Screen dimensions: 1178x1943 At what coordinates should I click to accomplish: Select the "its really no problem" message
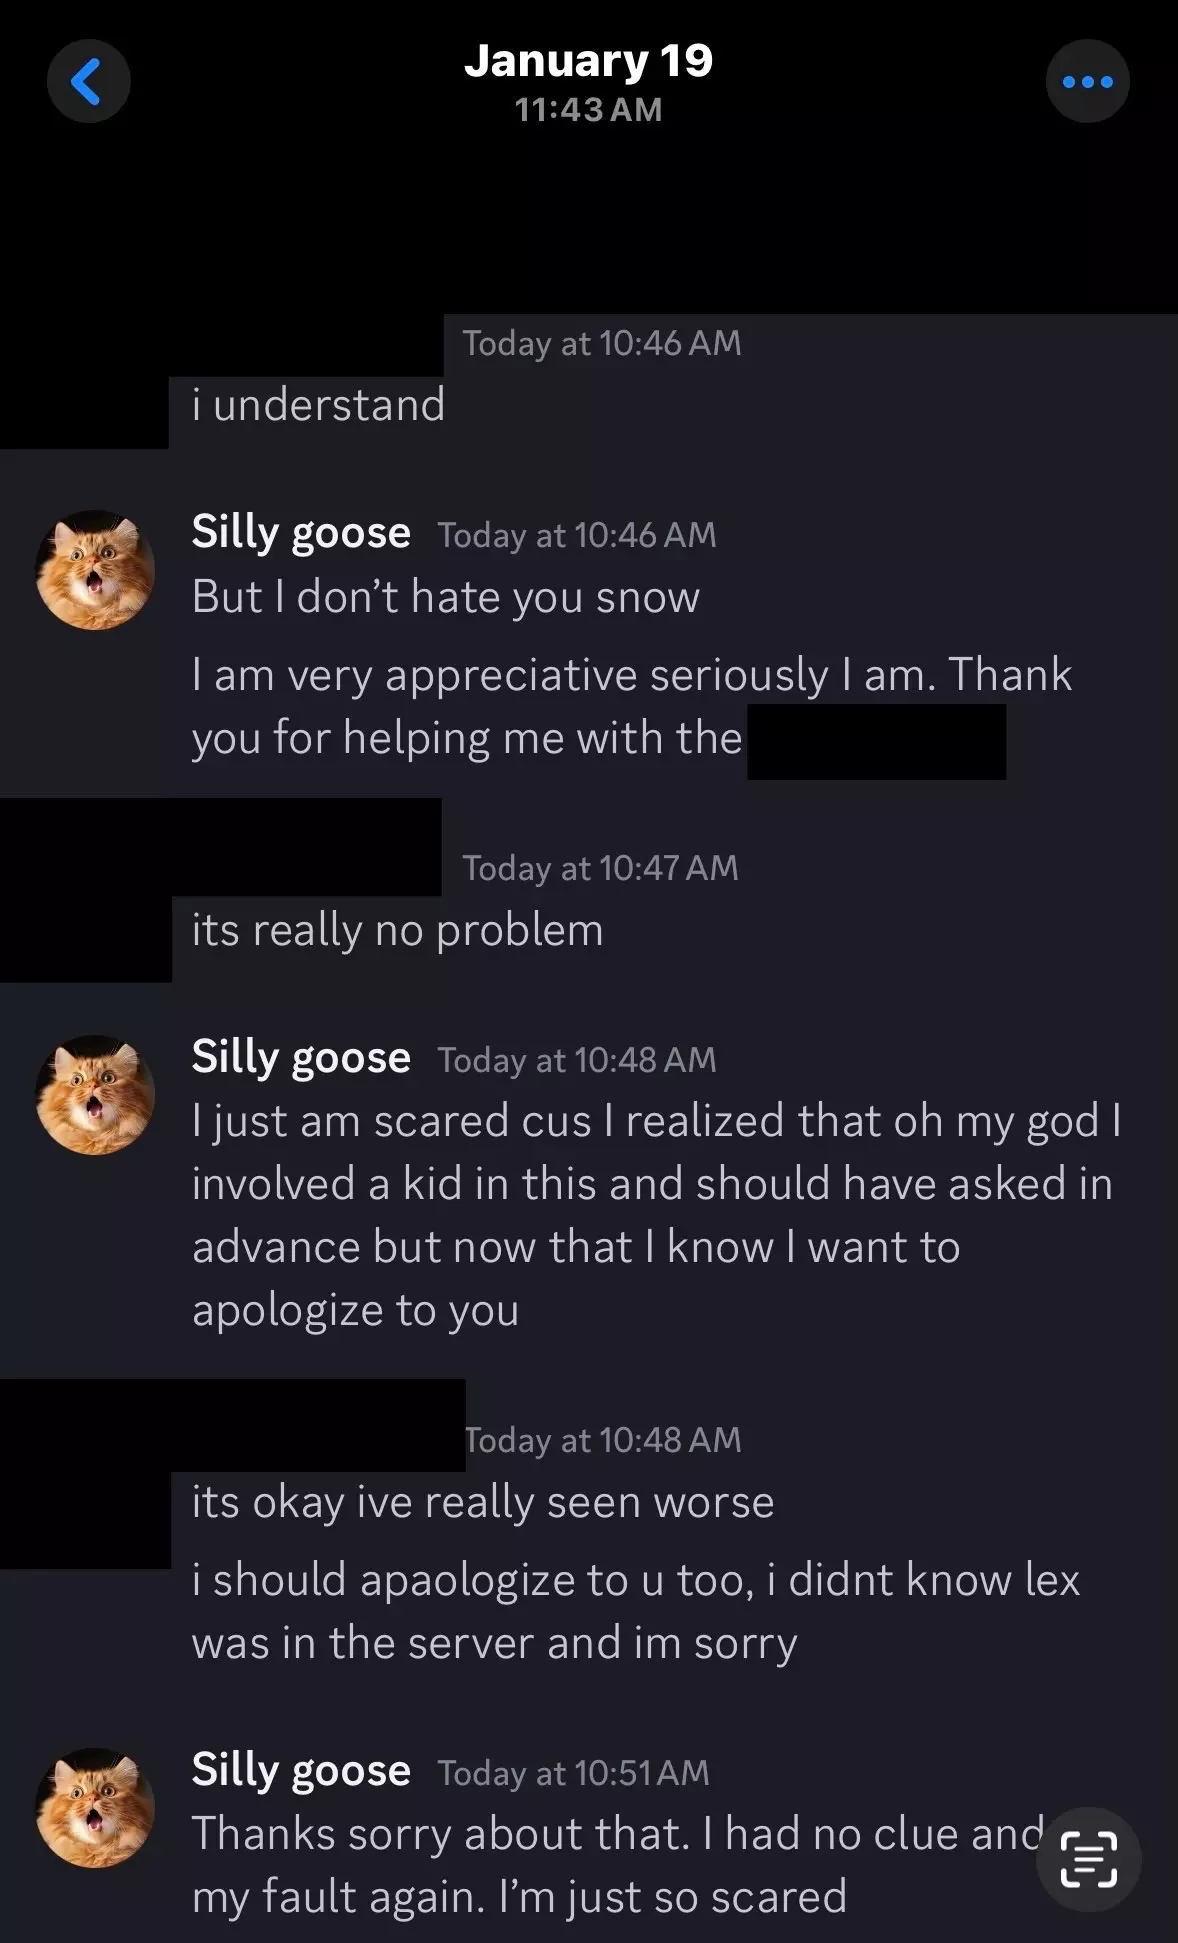(x=398, y=930)
